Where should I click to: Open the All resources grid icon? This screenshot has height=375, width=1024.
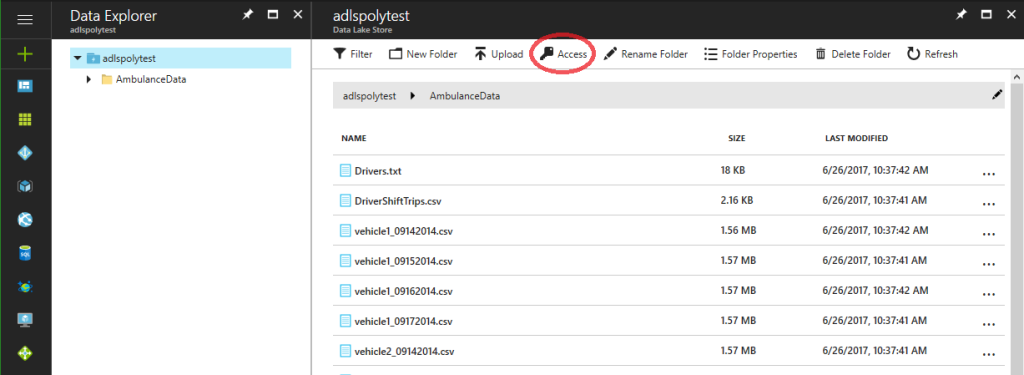(x=25, y=120)
